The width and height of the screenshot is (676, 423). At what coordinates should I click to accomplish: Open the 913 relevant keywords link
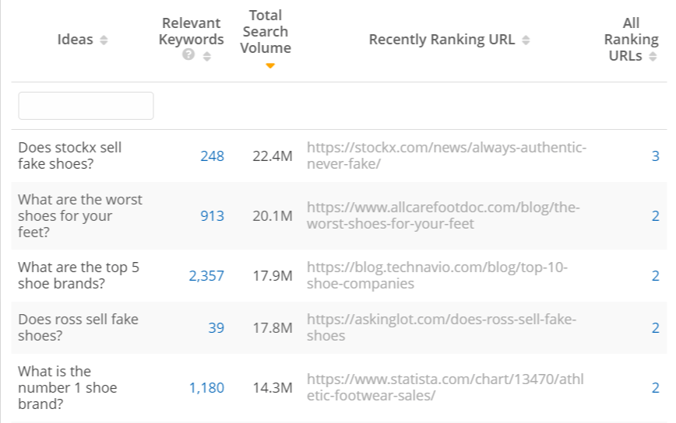tap(212, 216)
